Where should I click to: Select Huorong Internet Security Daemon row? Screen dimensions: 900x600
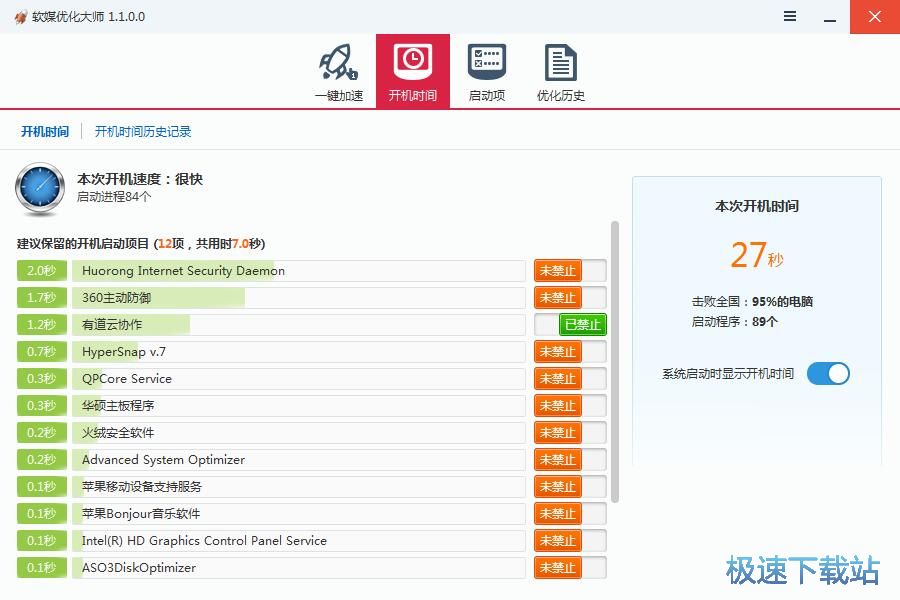[x=298, y=270]
